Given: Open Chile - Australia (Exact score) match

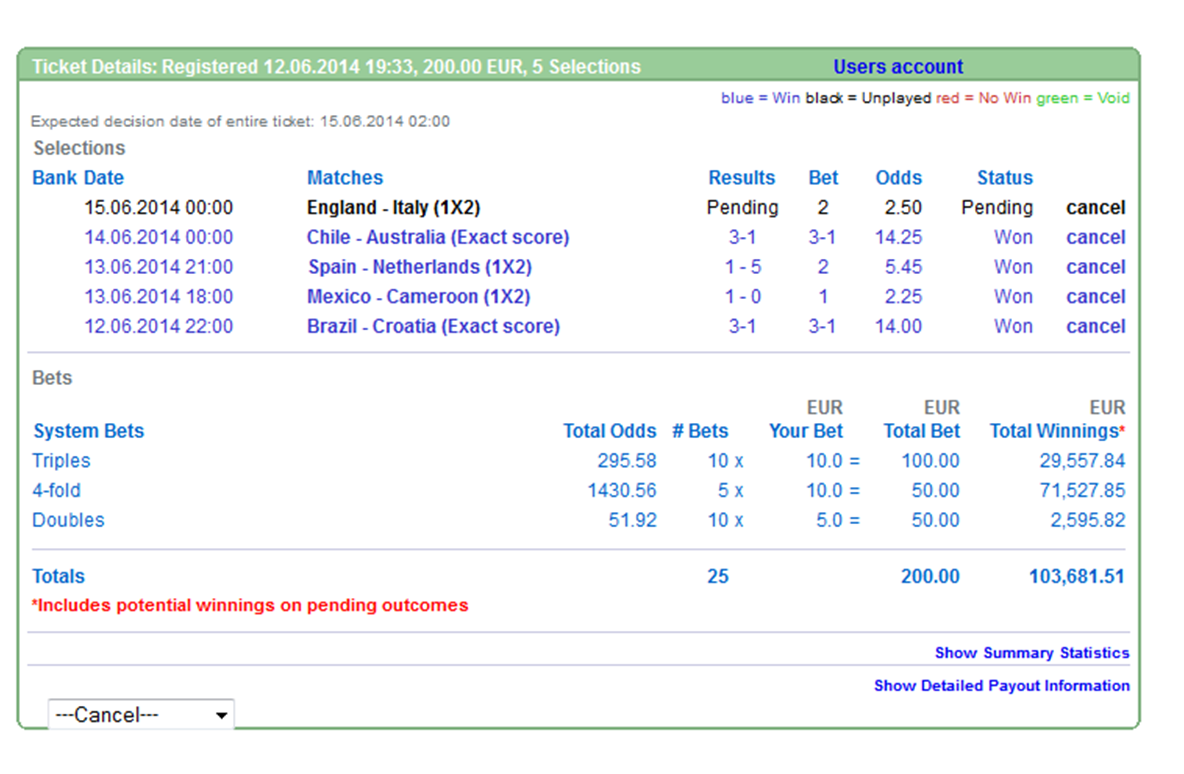Looking at the screenshot, I should point(437,238).
